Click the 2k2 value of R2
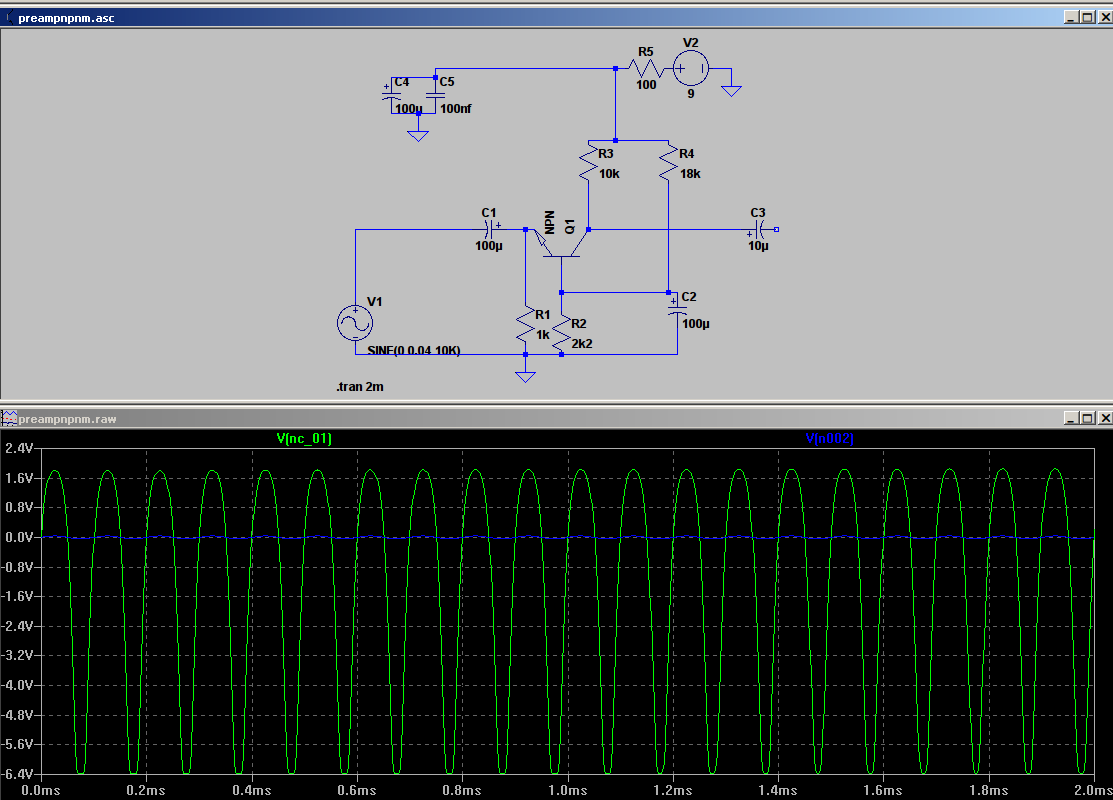Screen dimensions: 1113x800 [582, 344]
